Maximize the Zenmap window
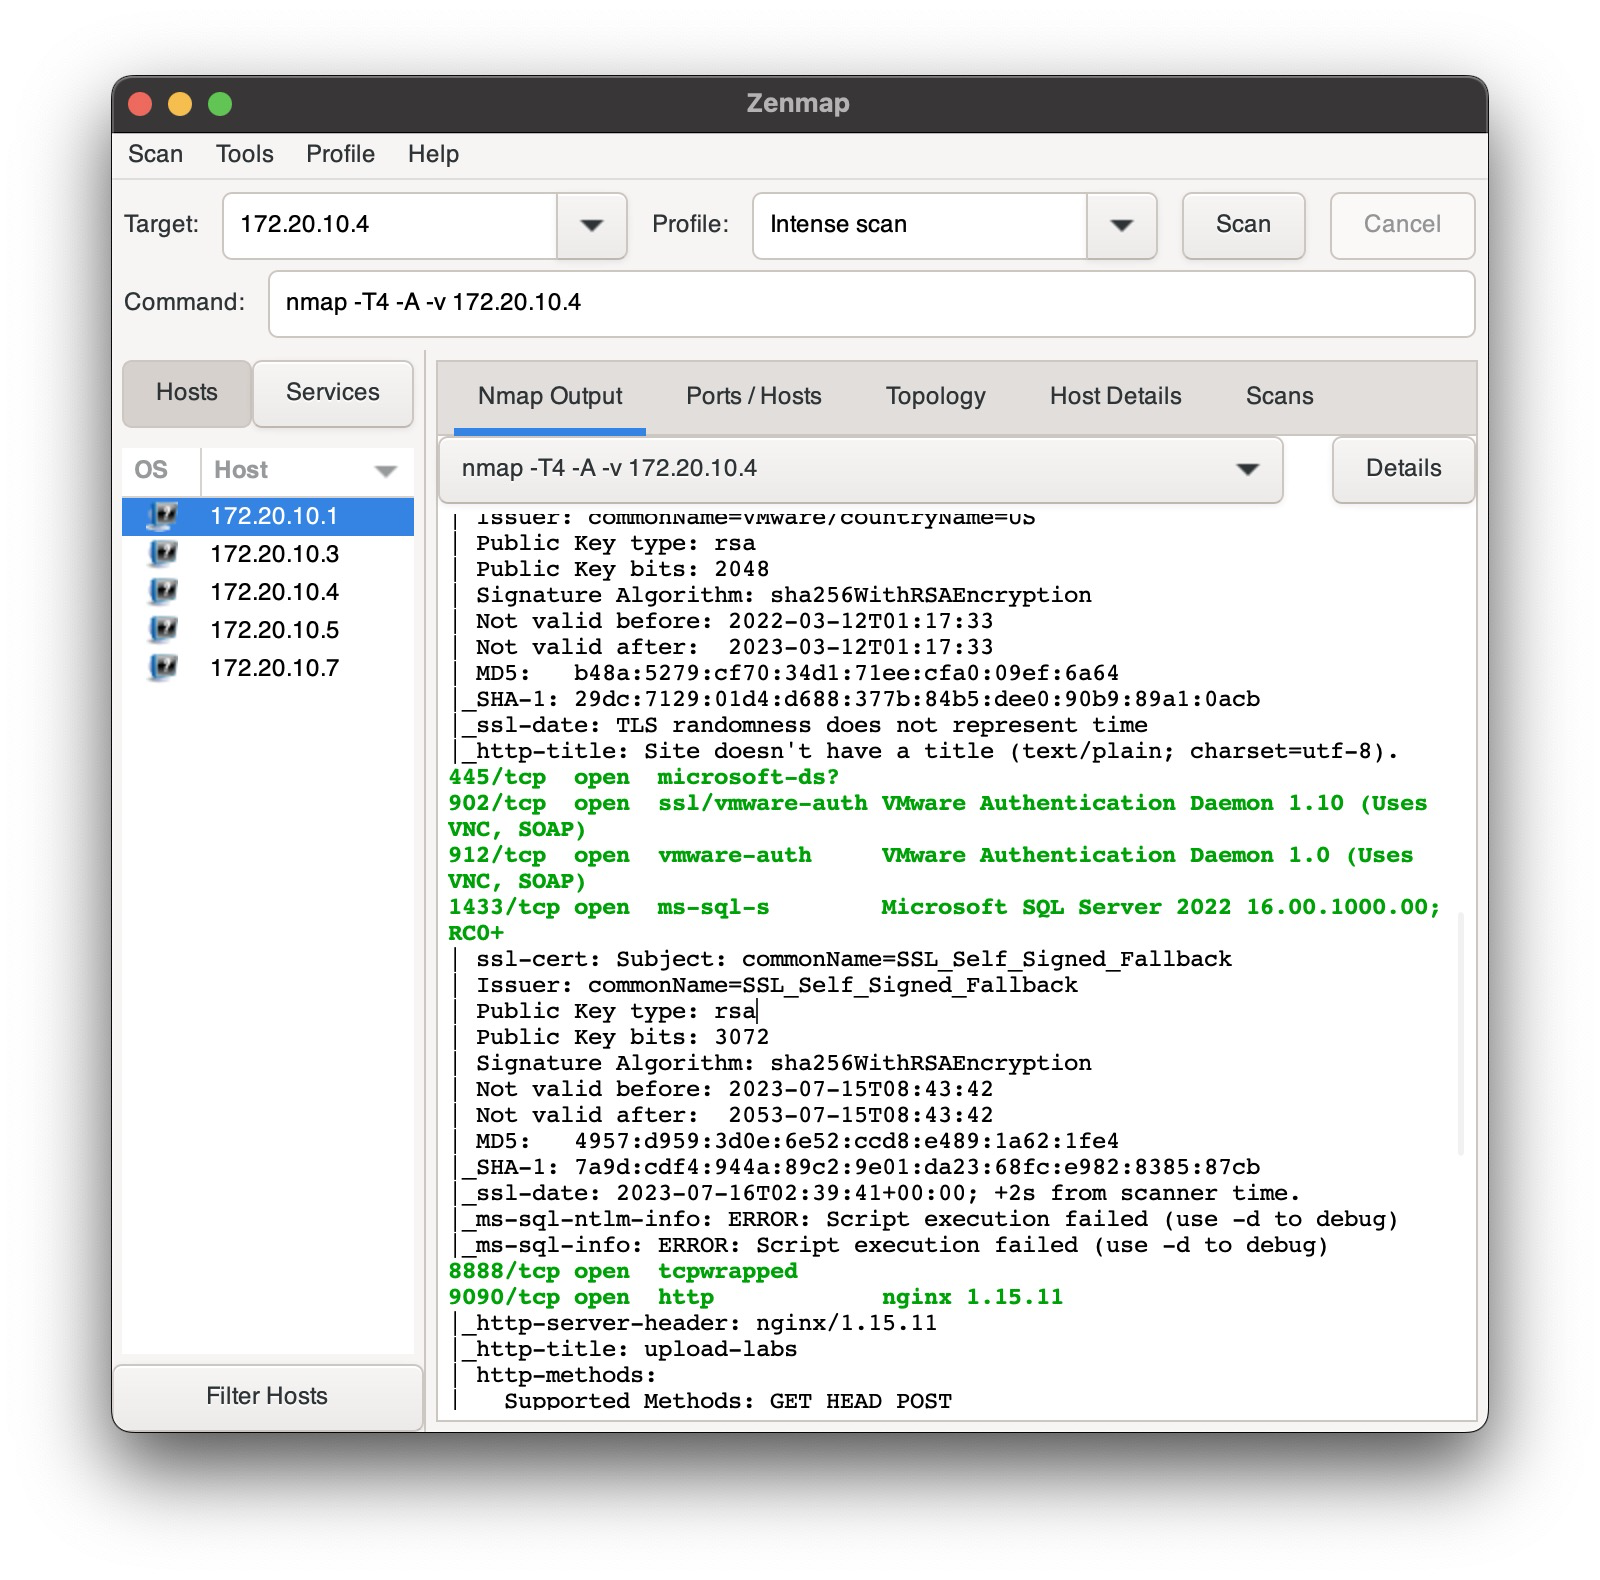The image size is (1600, 1580). (x=220, y=104)
